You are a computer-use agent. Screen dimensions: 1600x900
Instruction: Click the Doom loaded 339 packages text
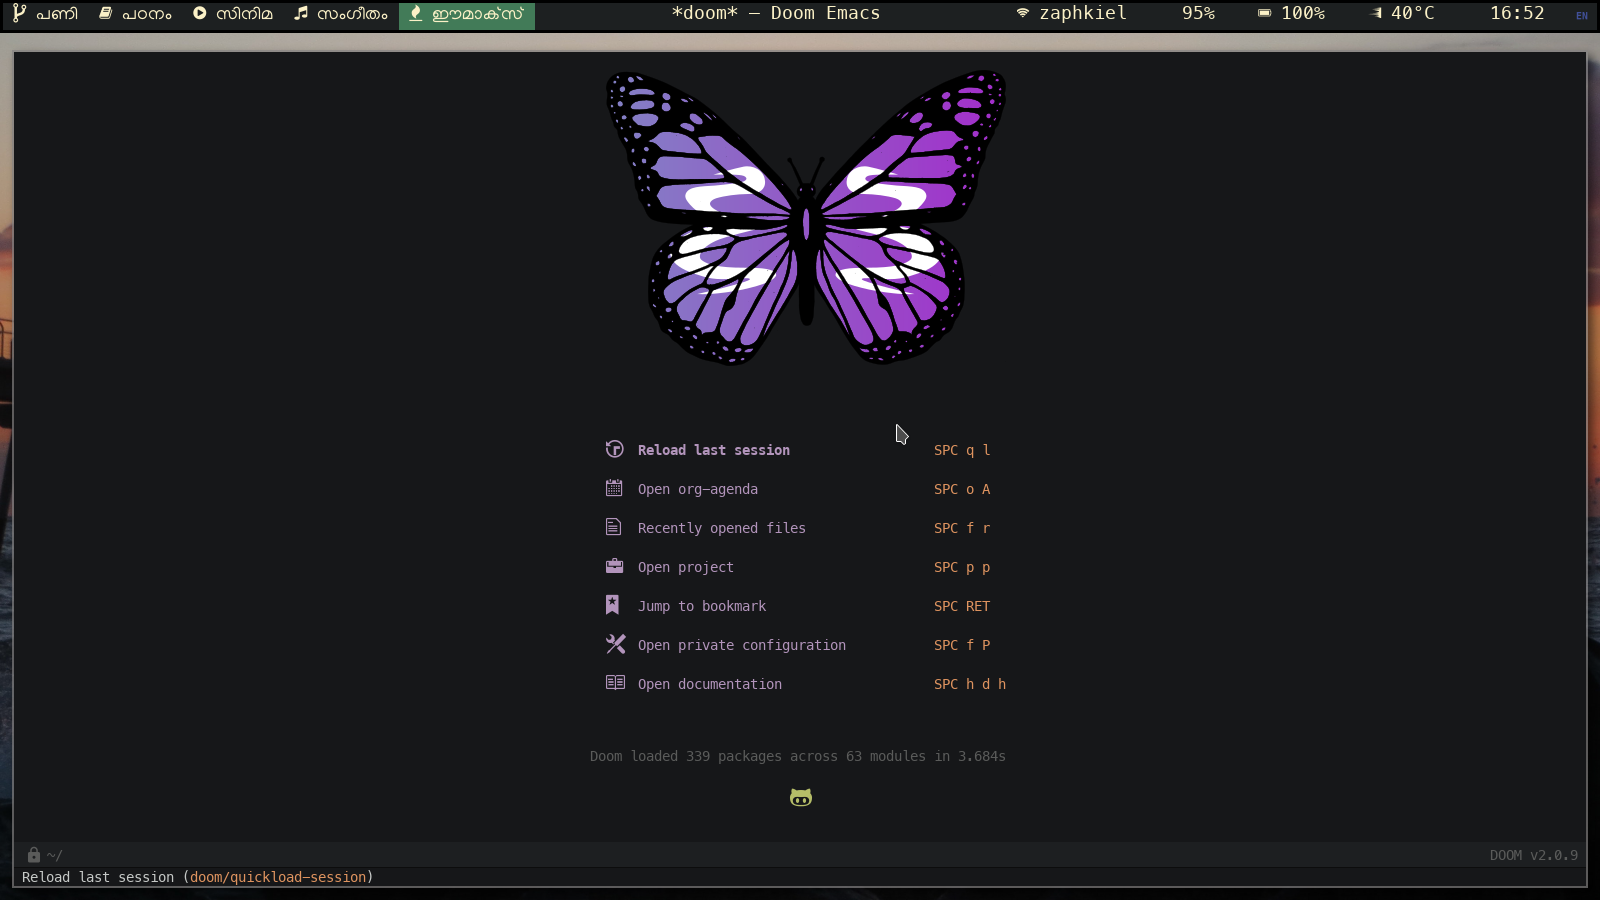(798, 756)
